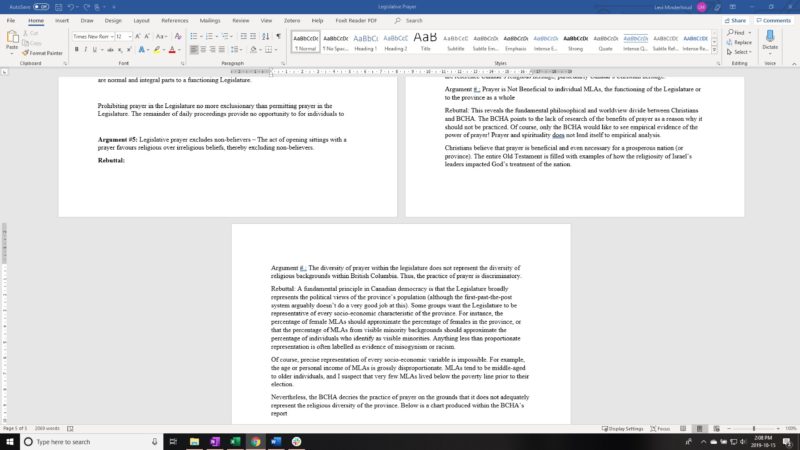
Task: Toggle the AutoSave switch
Action: [x=40, y=6]
